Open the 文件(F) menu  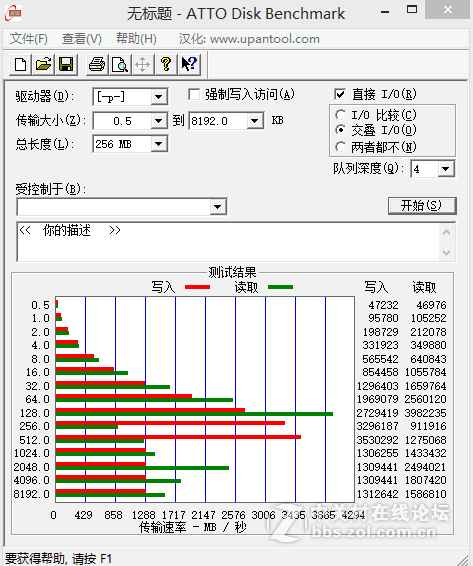coord(29,39)
